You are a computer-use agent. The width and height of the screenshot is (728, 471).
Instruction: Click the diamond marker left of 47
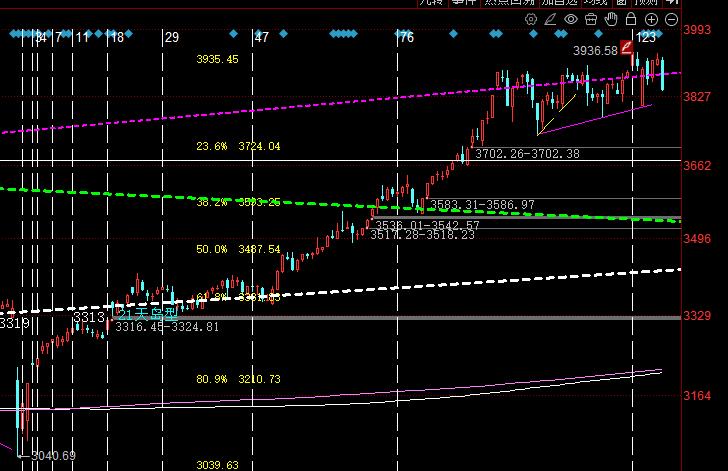[x=234, y=33]
